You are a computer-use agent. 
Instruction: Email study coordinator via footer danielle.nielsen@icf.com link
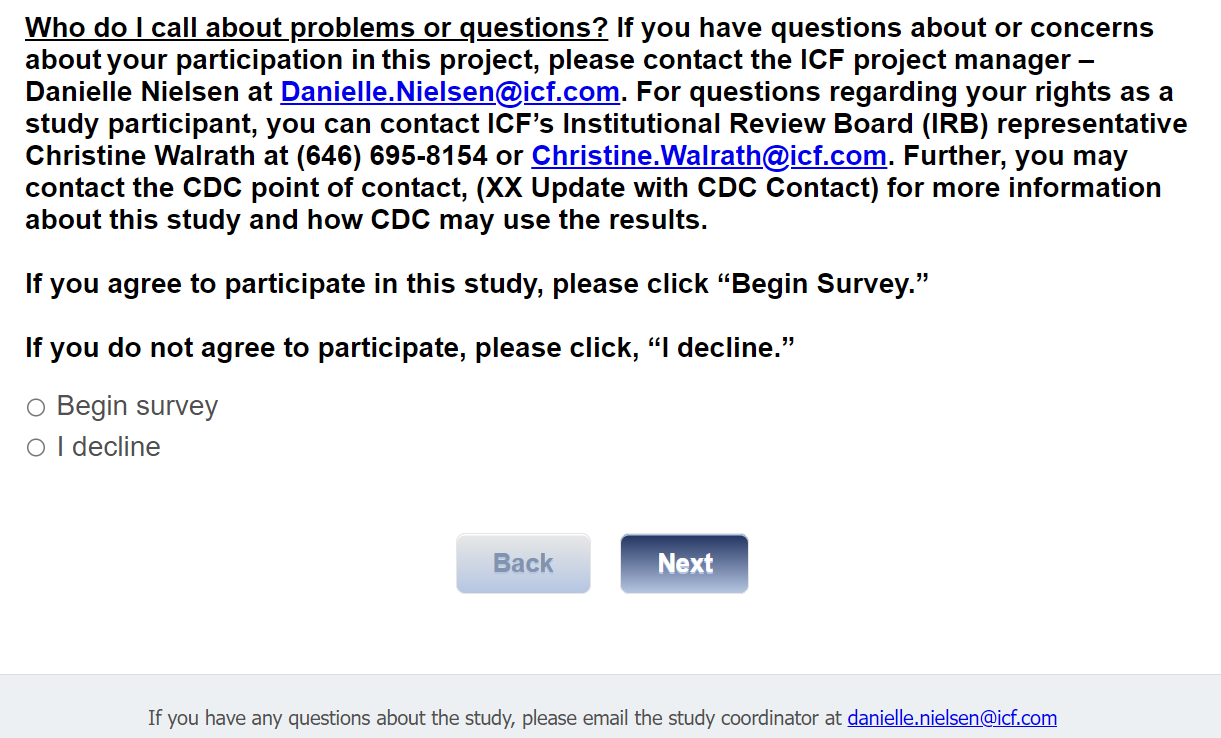[x=952, y=718]
